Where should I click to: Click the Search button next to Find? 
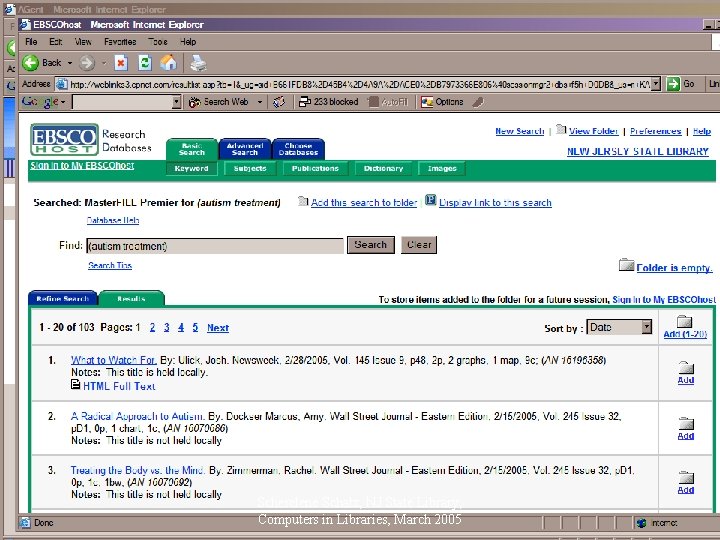tap(371, 245)
